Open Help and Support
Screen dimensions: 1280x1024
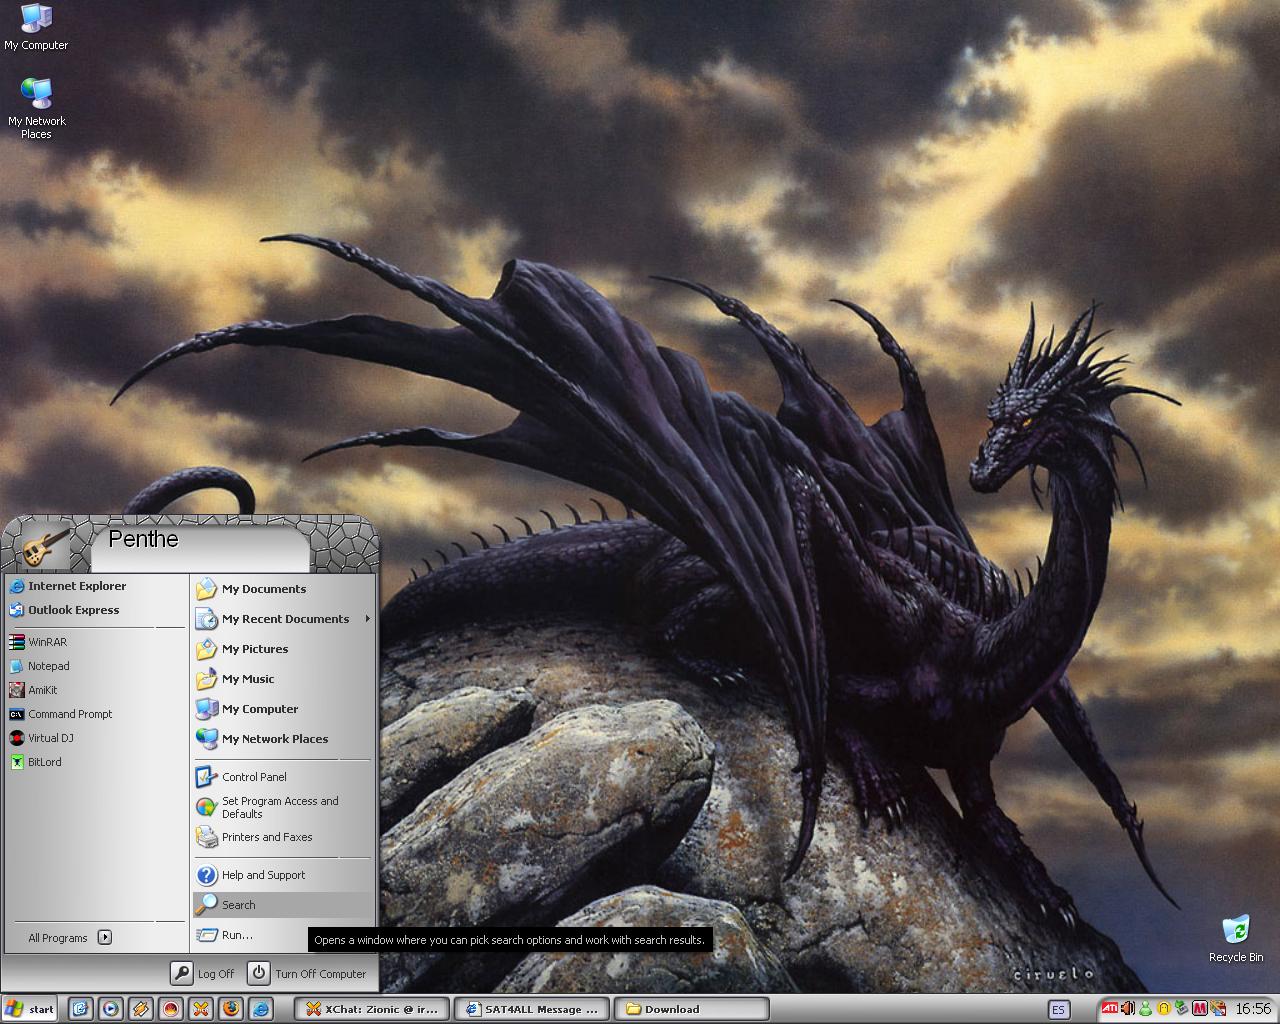283,875
